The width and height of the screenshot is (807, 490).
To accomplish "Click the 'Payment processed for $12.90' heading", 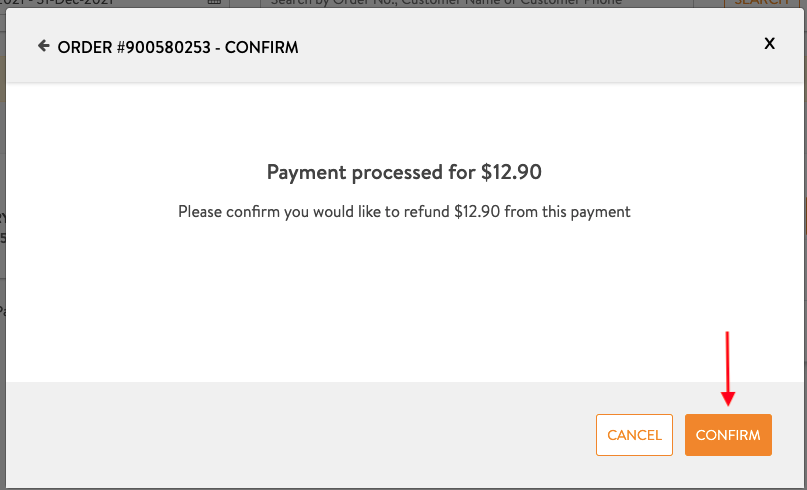I will pyautogui.click(x=404, y=172).
